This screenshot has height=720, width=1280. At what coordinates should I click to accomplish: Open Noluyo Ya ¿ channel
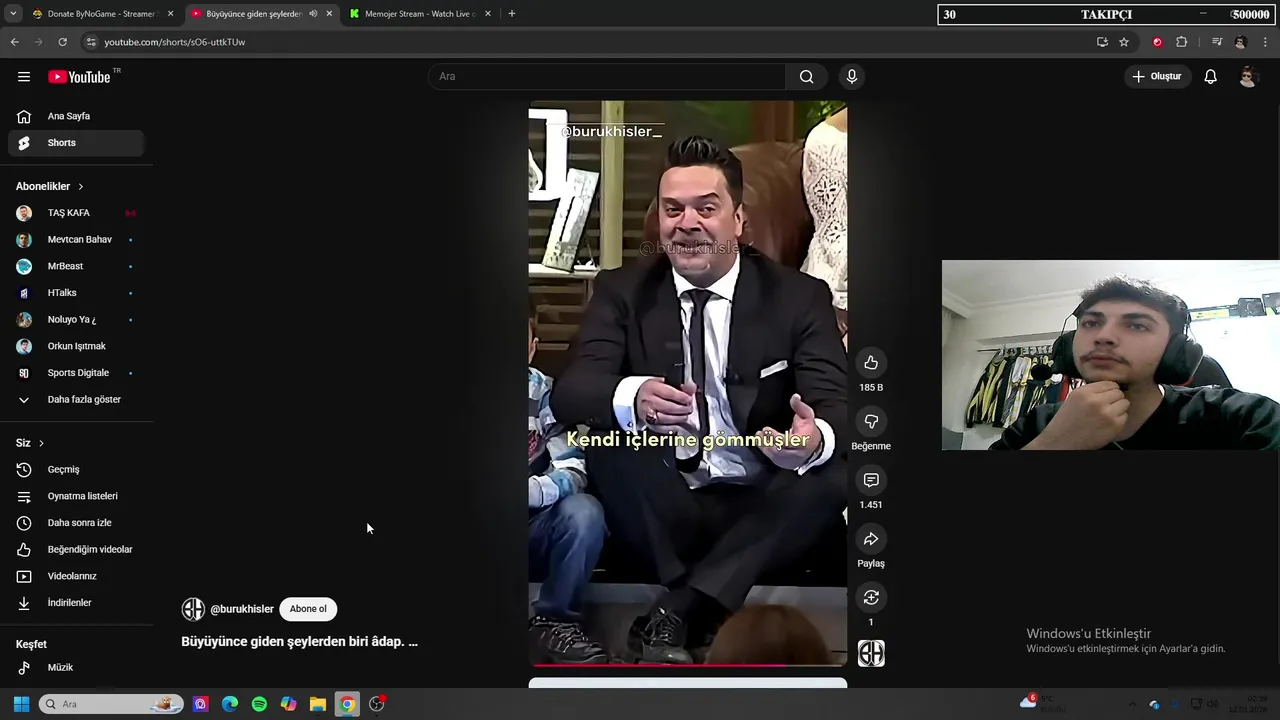pyautogui.click(x=76, y=320)
